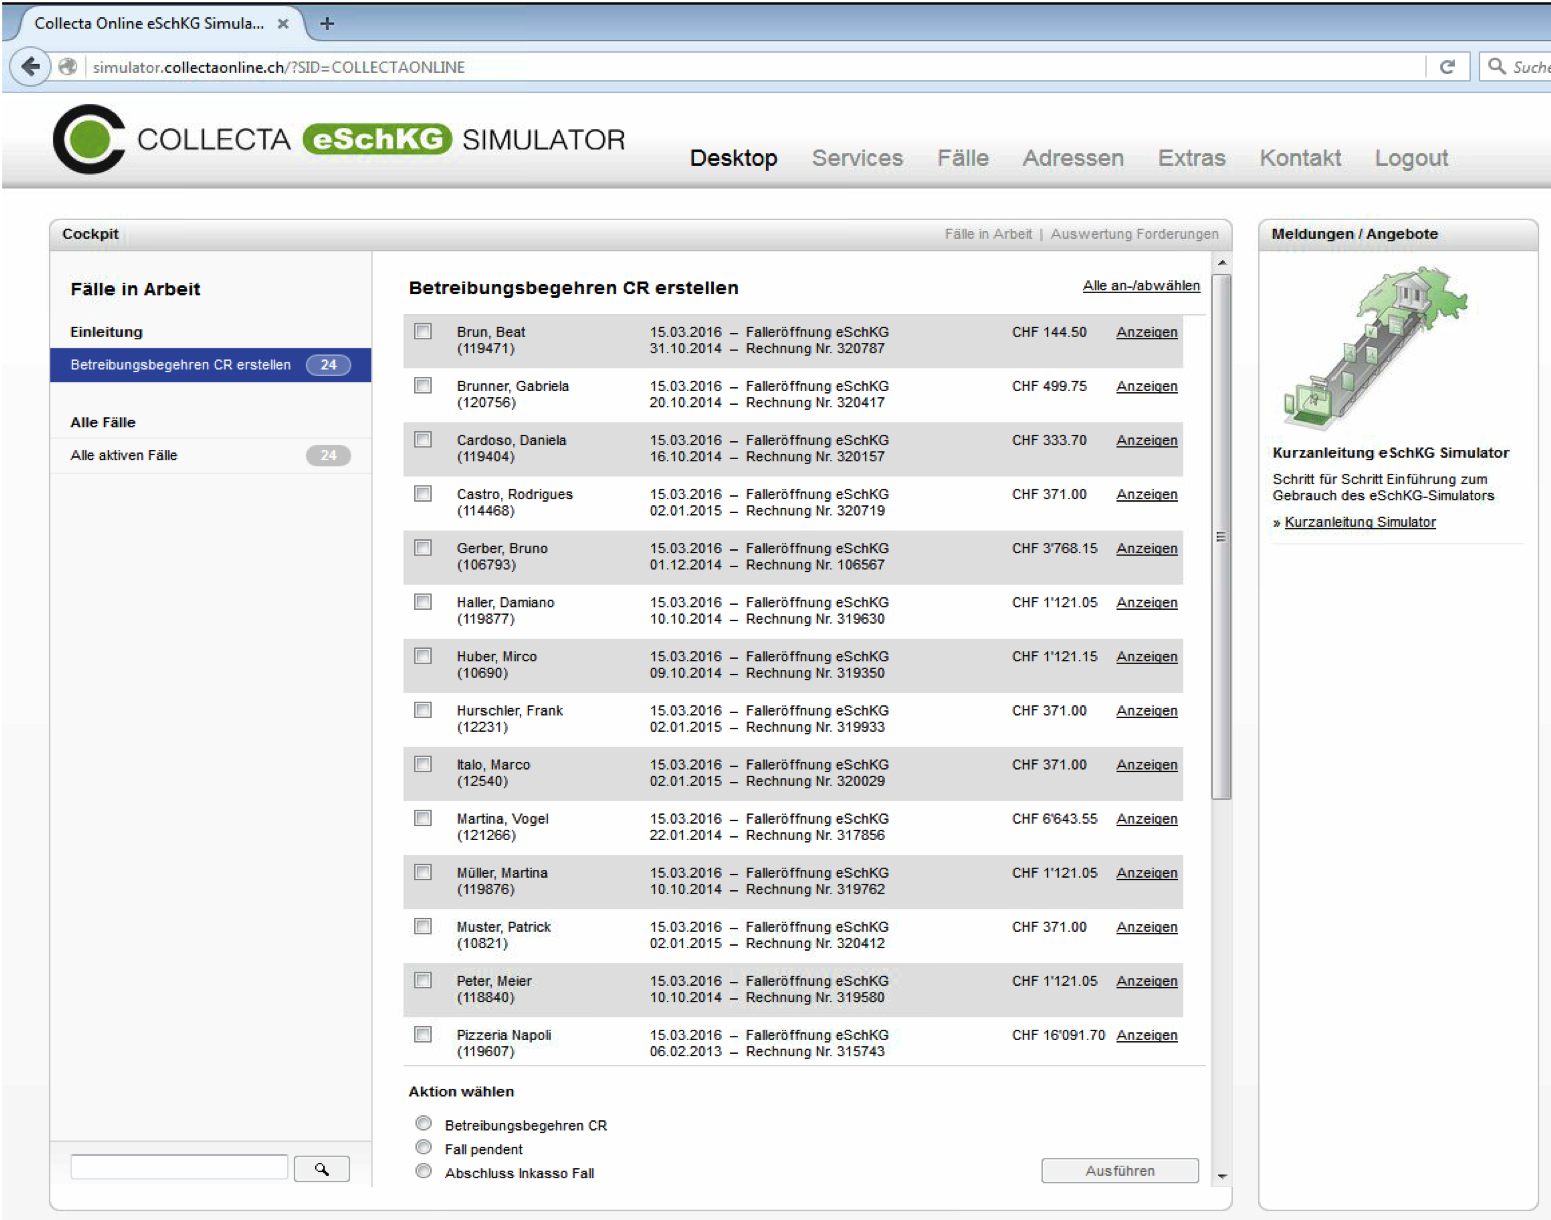The image size is (1551, 1220).
Task: Click the browser address bar URL
Action: pos(279,67)
